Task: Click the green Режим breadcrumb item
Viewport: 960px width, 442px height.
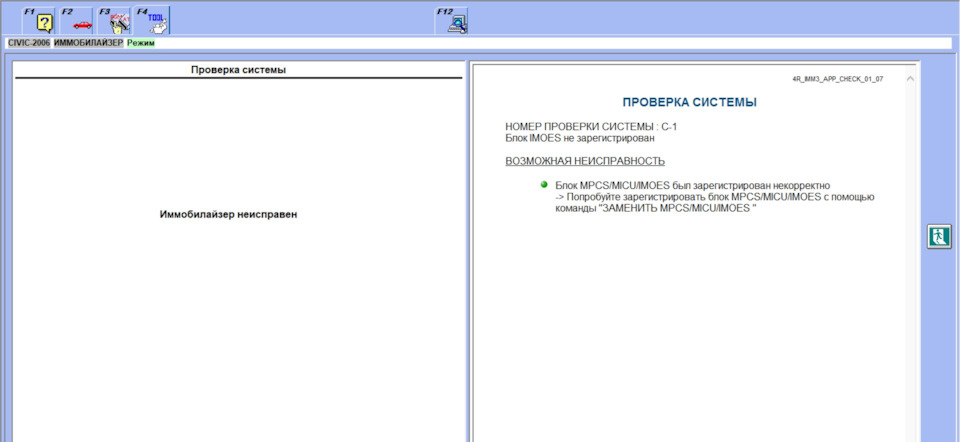Action: click(140, 44)
